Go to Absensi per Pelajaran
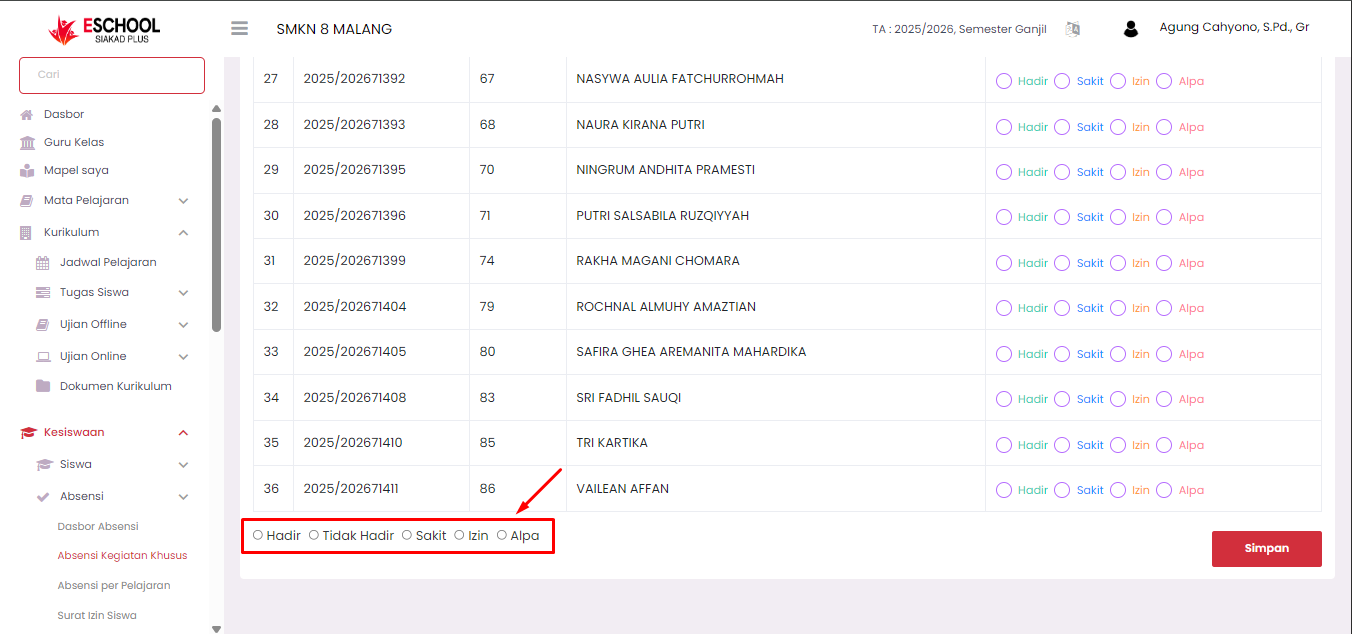This screenshot has height=634, width=1352. click(113, 586)
